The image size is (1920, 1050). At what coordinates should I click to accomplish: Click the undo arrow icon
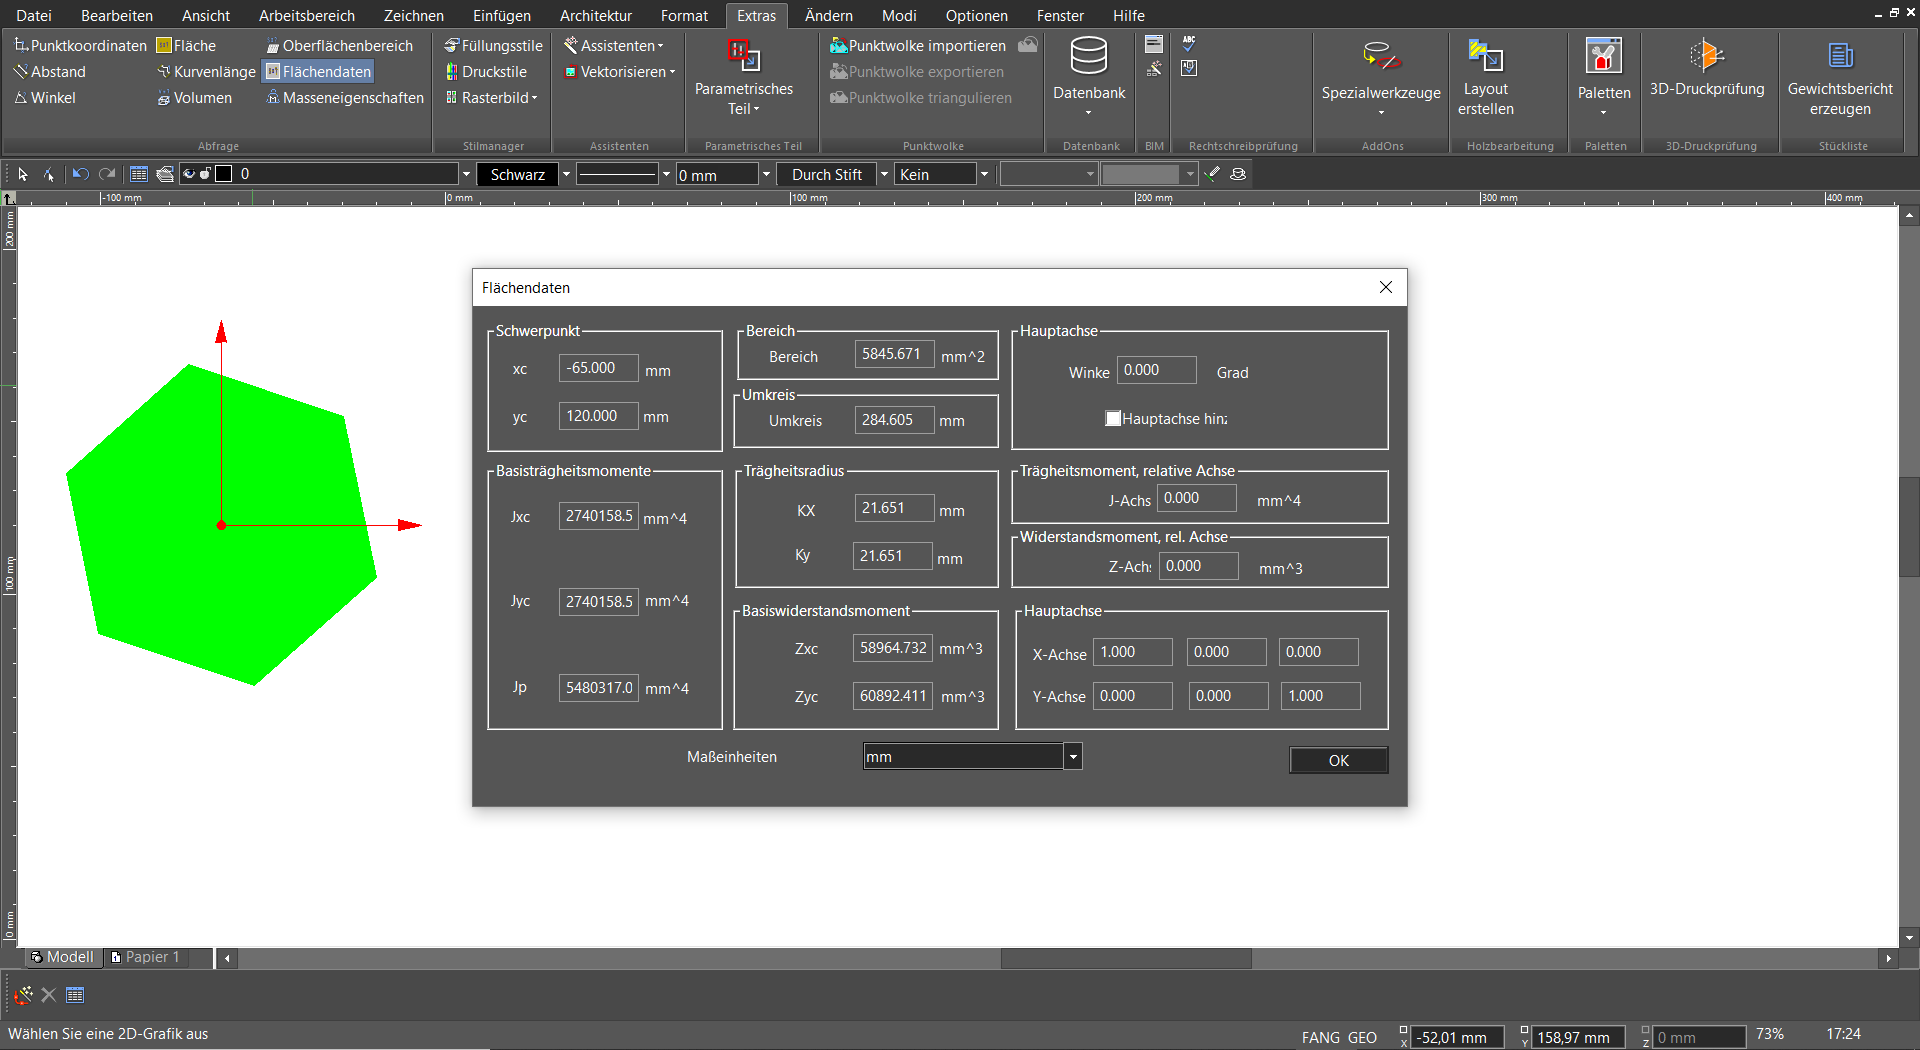[x=81, y=174]
